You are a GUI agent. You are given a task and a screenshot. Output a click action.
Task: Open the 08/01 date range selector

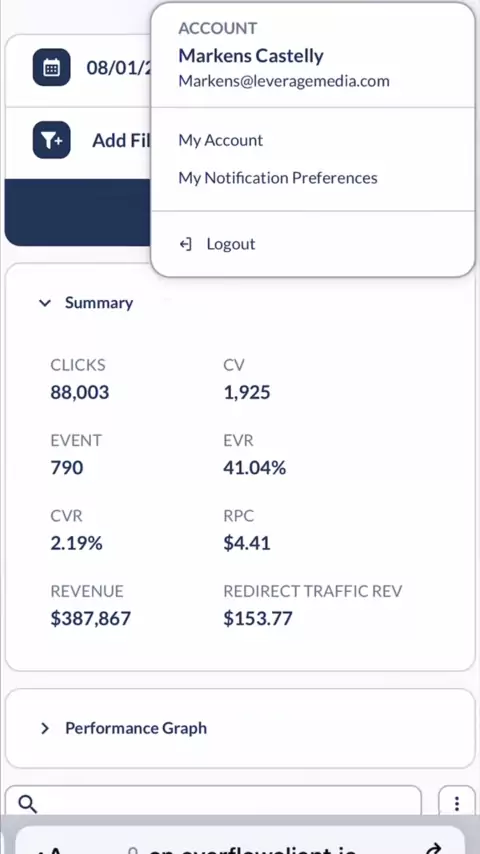118,68
